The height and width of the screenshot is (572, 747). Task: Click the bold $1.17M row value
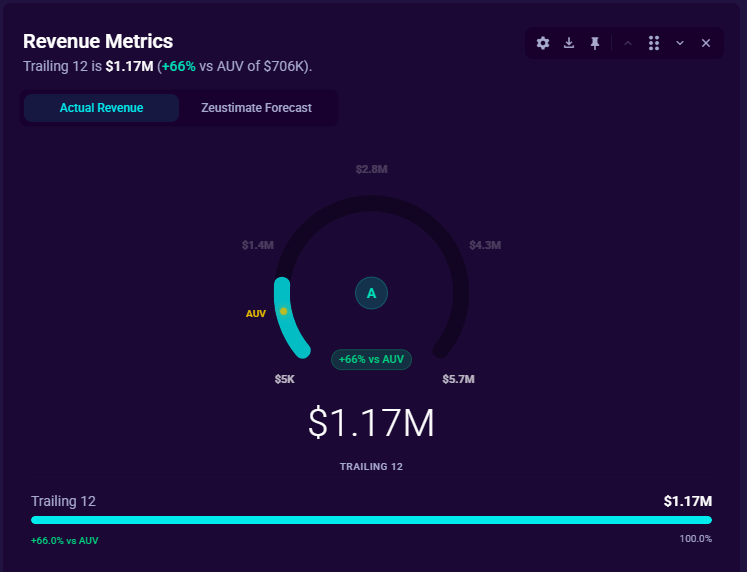click(x=688, y=501)
